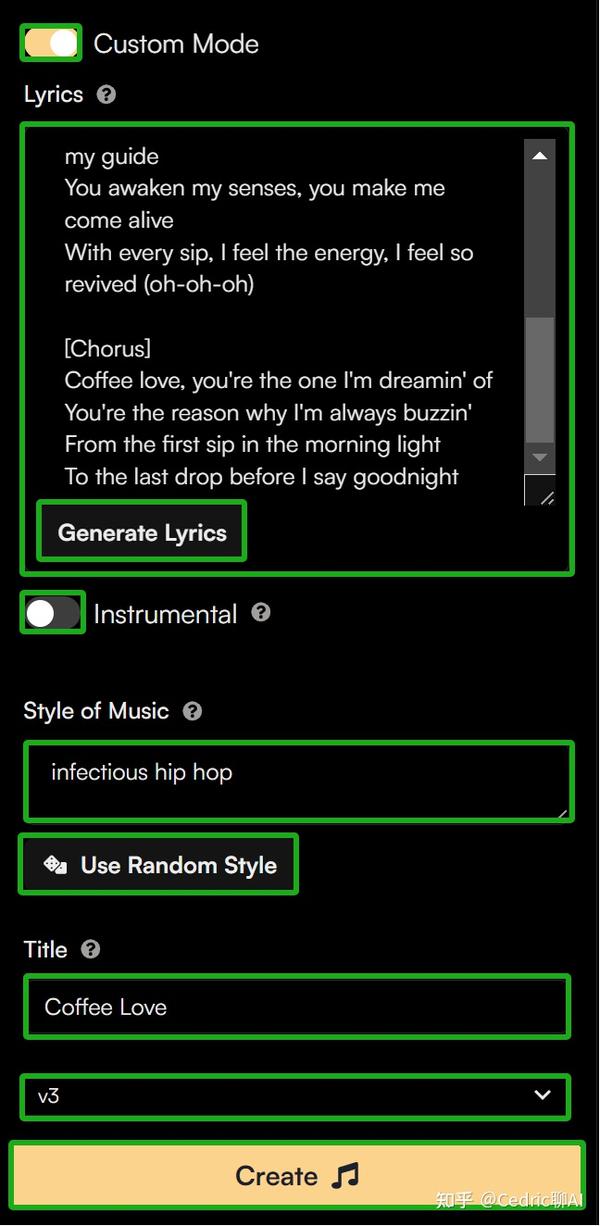This screenshot has height=1226, width=600.
Task: Click the lyrics scrollbar thumb
Action: click(x=539, y=380)
